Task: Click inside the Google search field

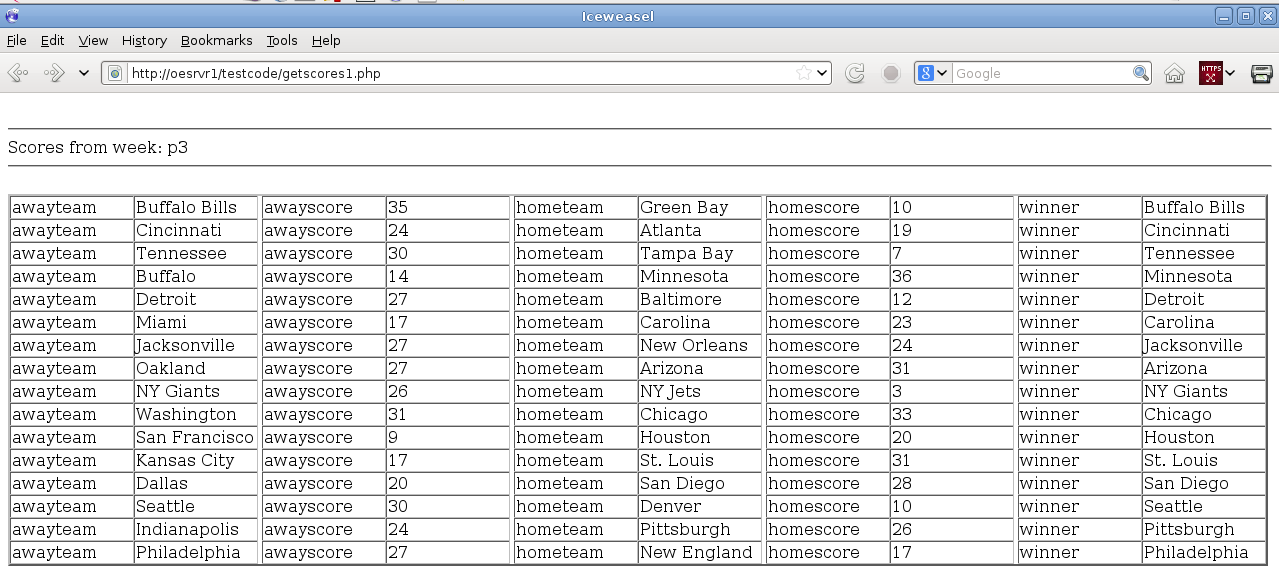Action: pyautogui.click(x=1041, y=73)
